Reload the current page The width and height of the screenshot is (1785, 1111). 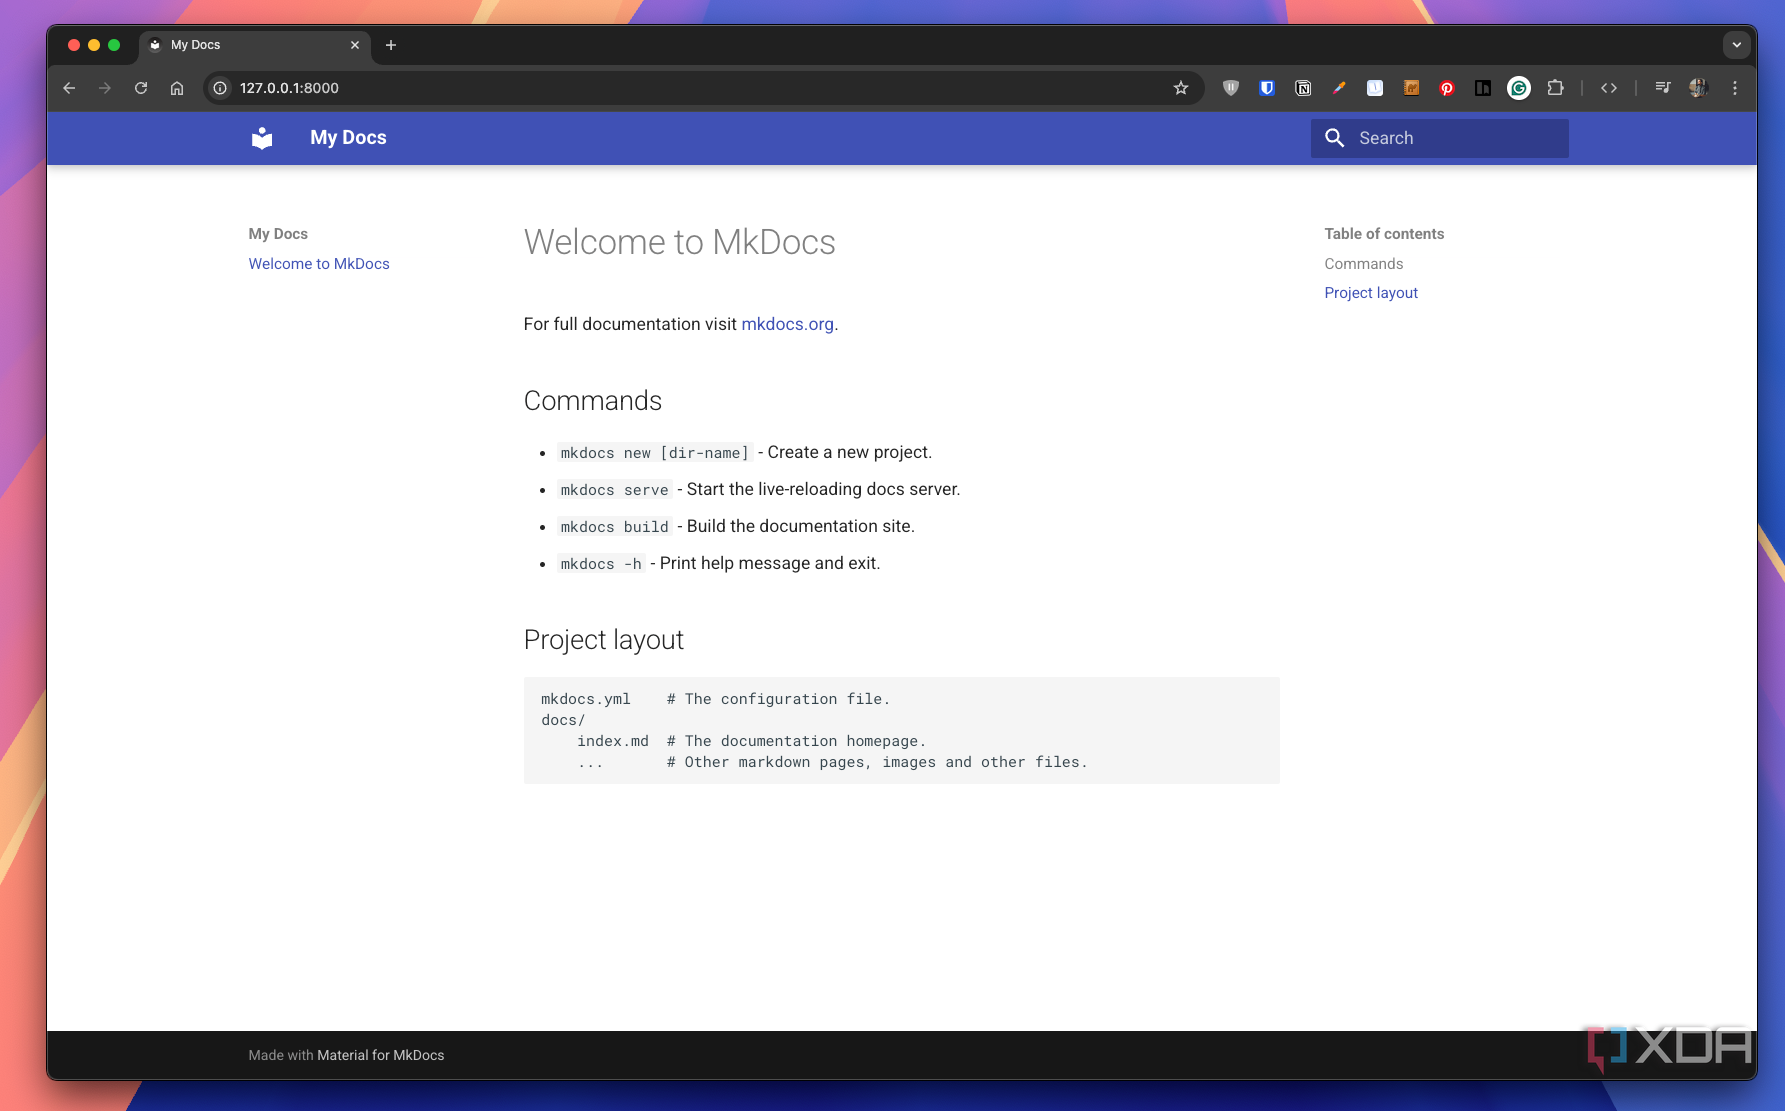(x=141, y=88)
